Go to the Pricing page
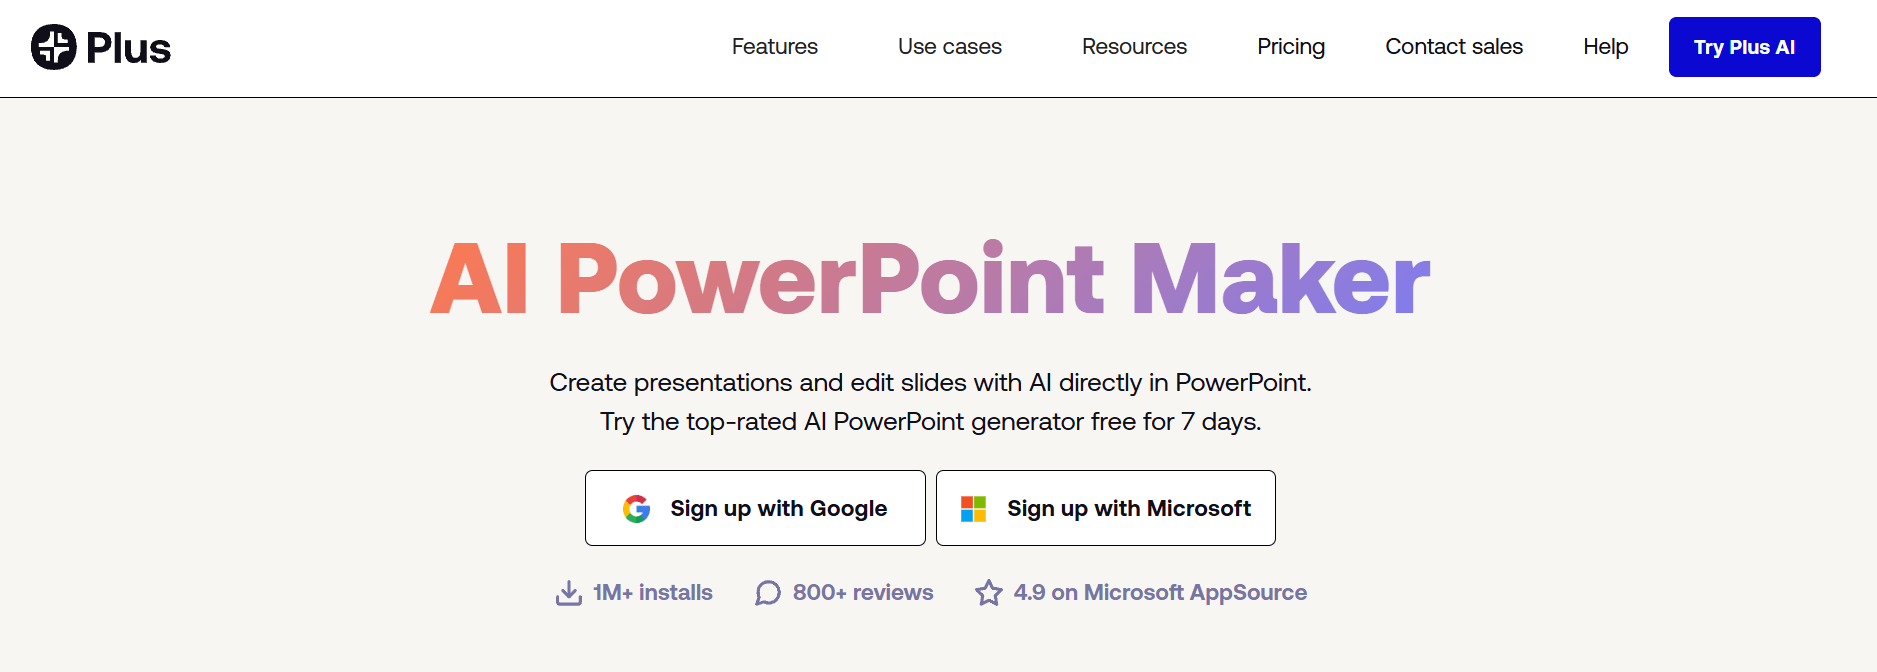The image size is (1877, 672). (1291, 47)
